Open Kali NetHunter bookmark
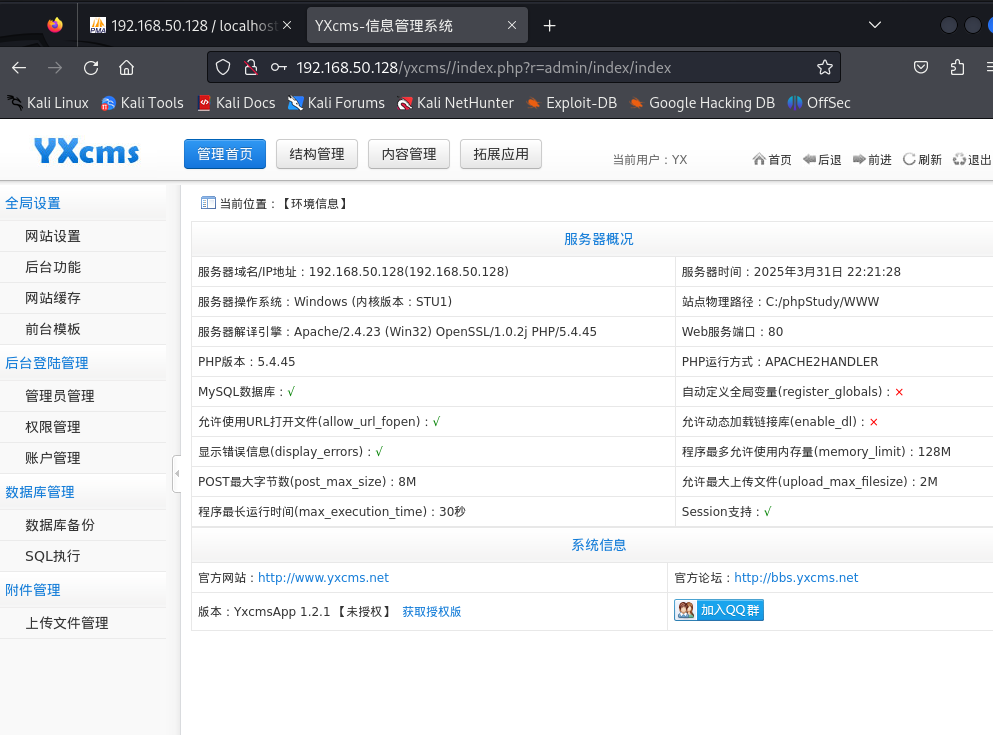993x735 pixels. point(455,103)
